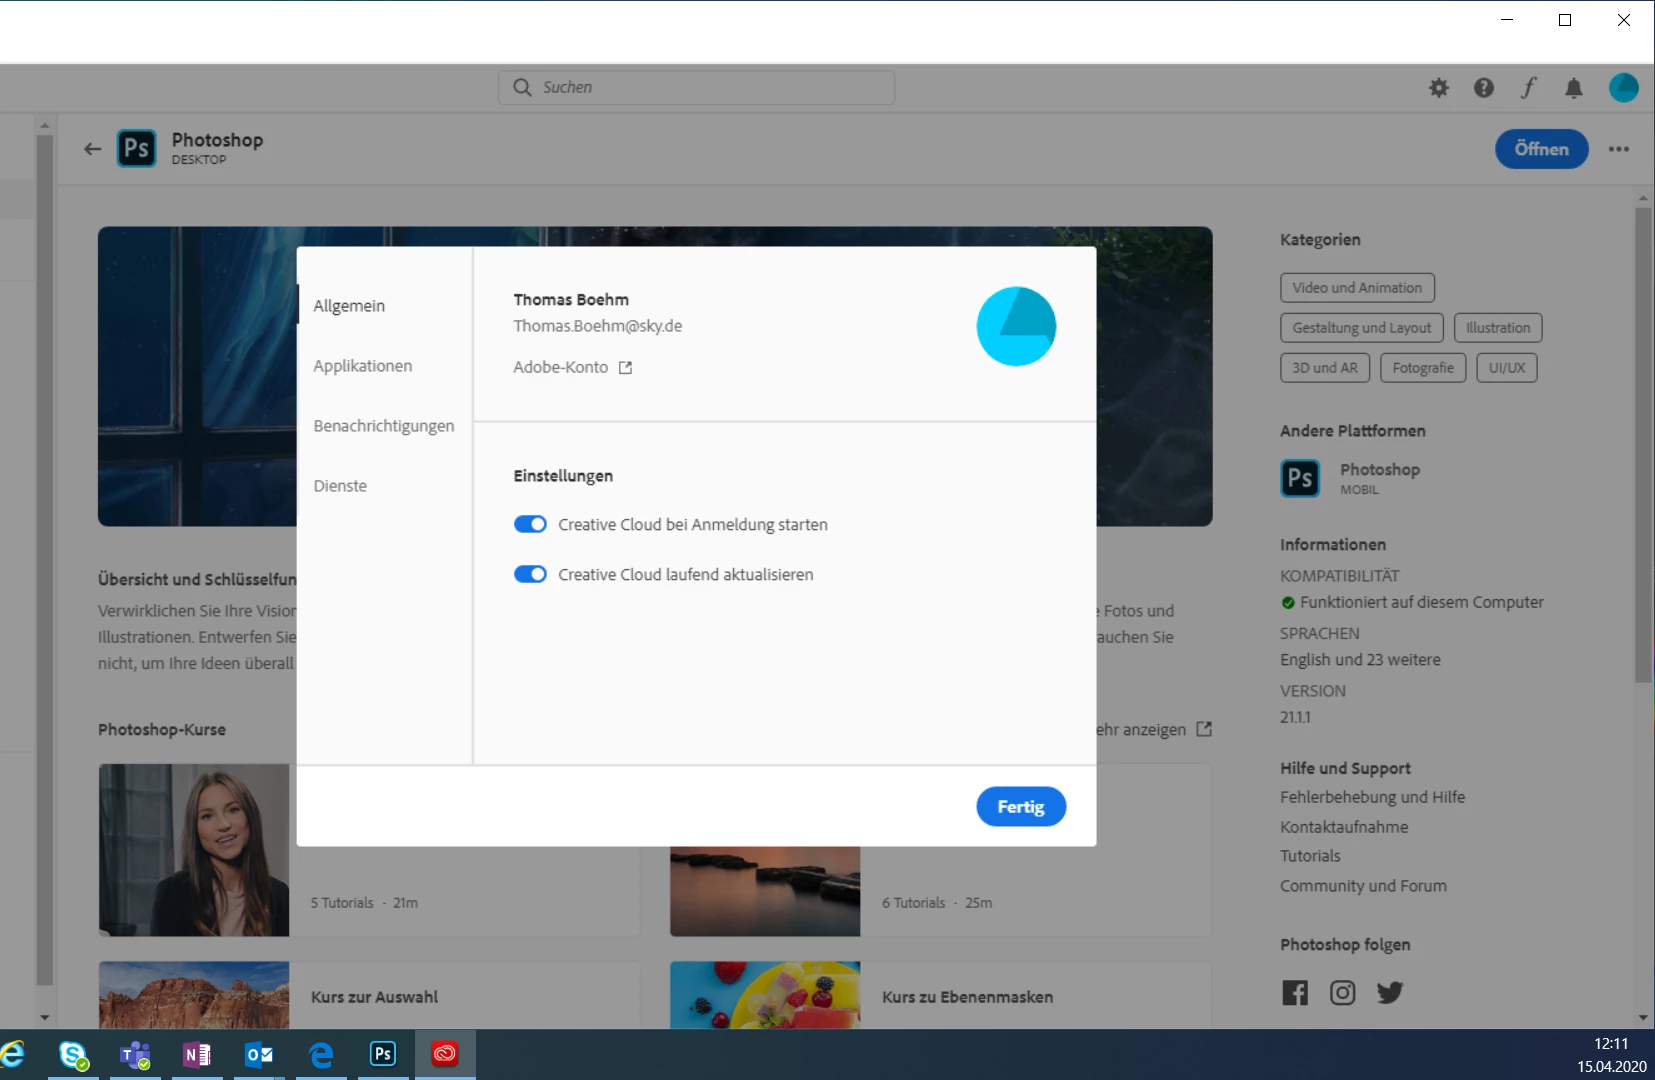The width and height of the screenshot is (1655, 1080).
Task: Open the fonts 'f' icon
Action: 1529,88
